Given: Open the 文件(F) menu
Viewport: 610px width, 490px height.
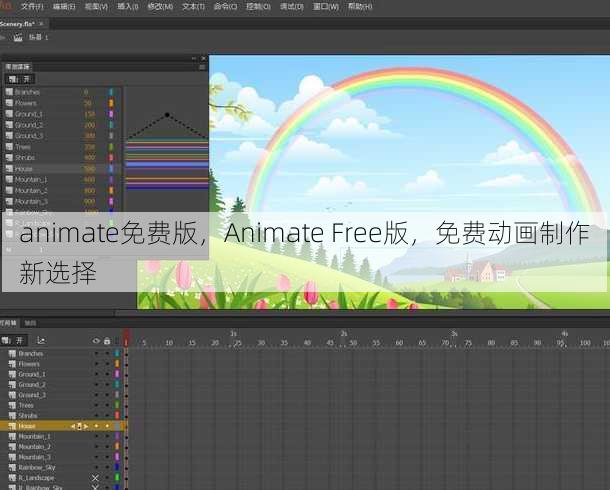Looking at the screenshot, I should [x=32, y=6].
